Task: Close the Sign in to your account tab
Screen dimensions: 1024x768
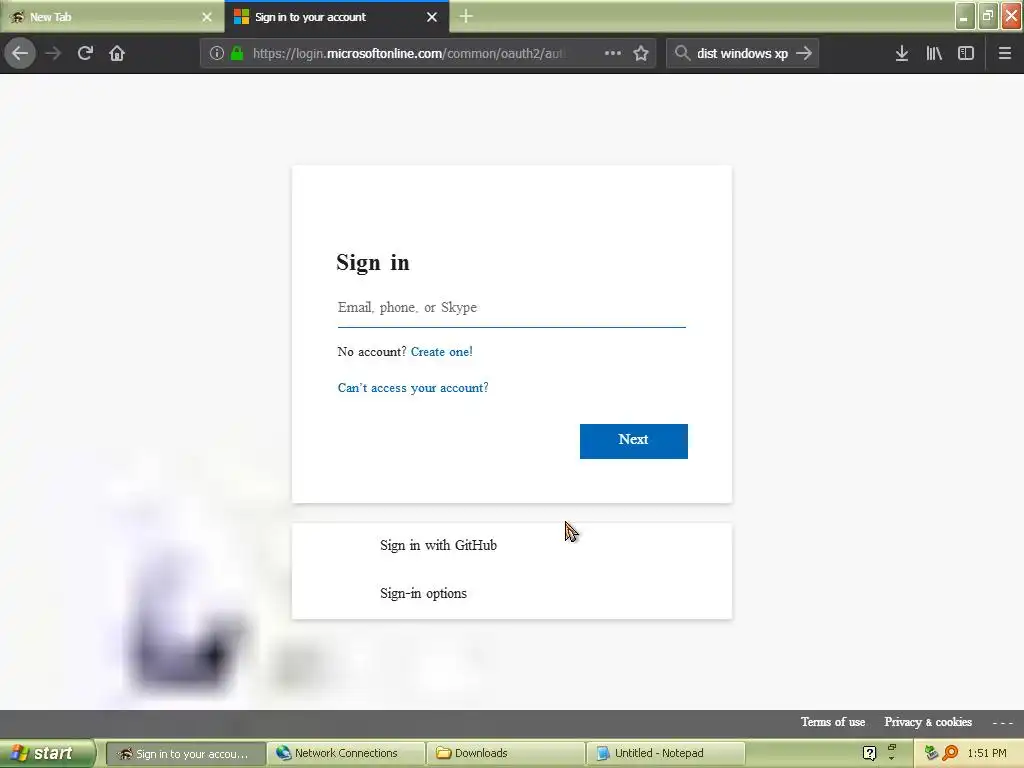Action: [432, 17]
